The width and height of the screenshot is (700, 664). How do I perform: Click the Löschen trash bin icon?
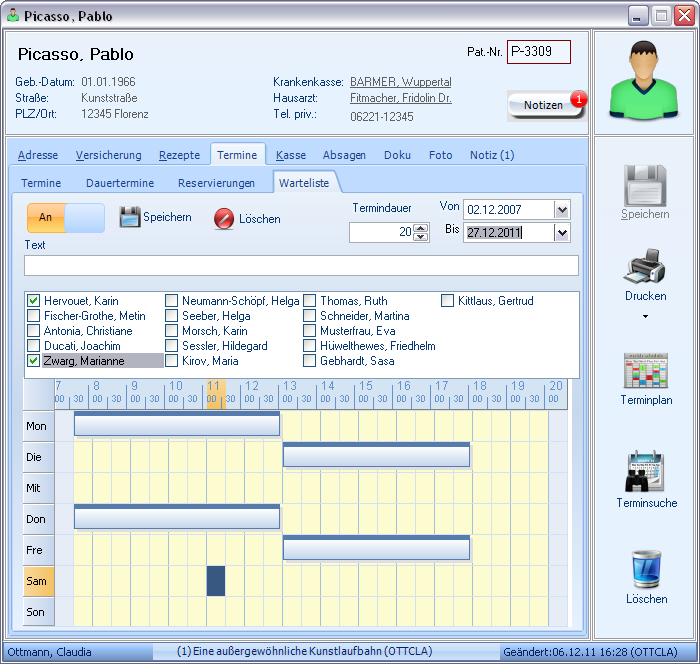pos(646,569)
